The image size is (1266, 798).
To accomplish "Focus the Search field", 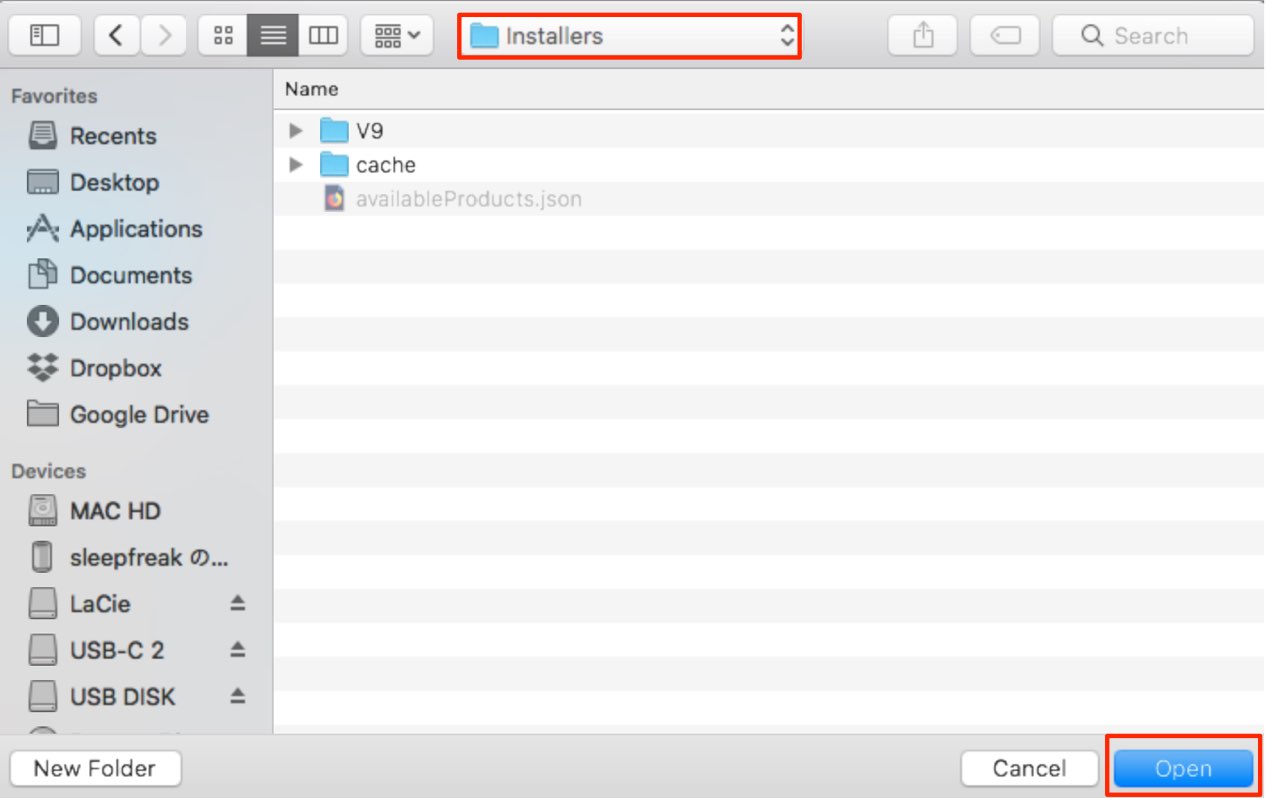I will pos(1153,36).
